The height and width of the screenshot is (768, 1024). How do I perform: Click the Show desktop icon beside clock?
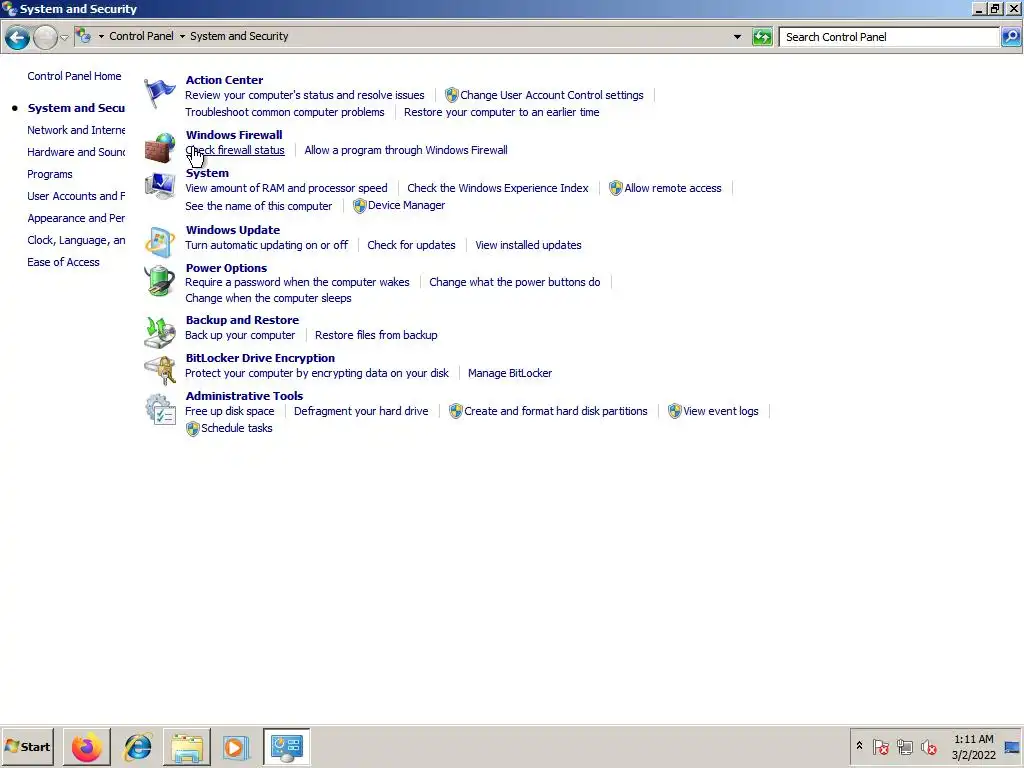(x=1012, y=746)
